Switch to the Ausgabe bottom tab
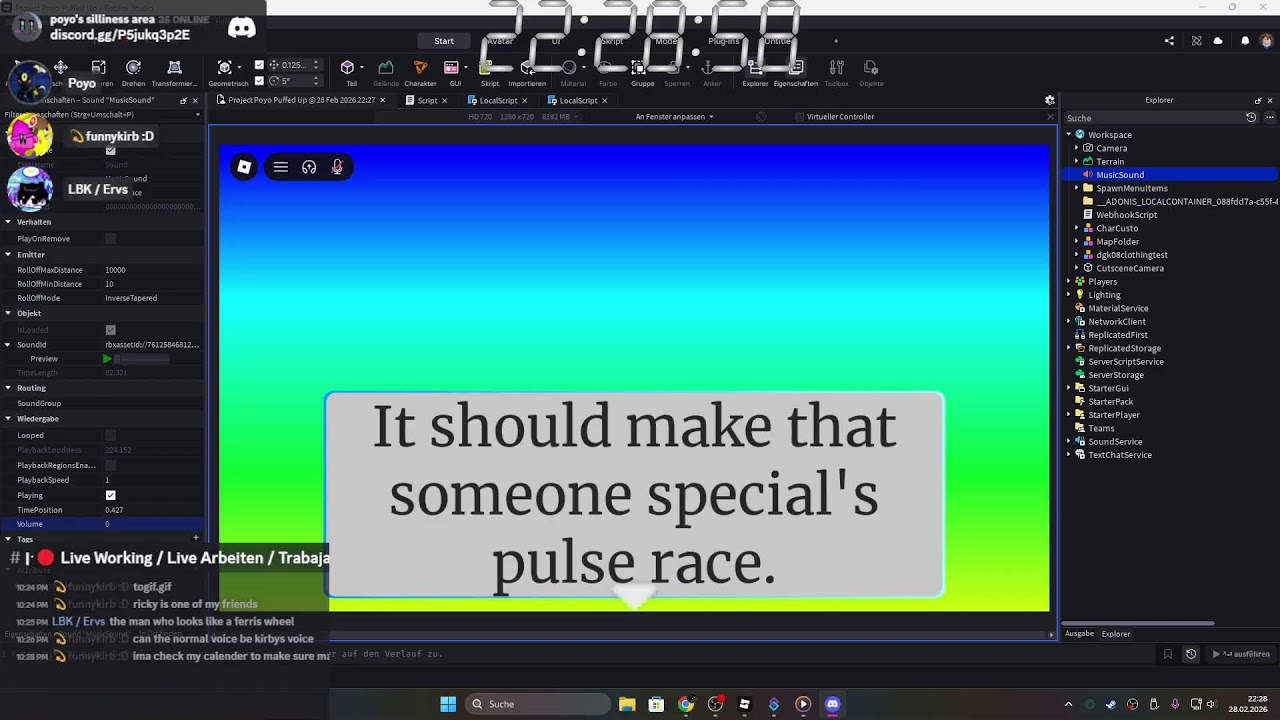The image size is (1280, 720). [x=1079, y=633]
